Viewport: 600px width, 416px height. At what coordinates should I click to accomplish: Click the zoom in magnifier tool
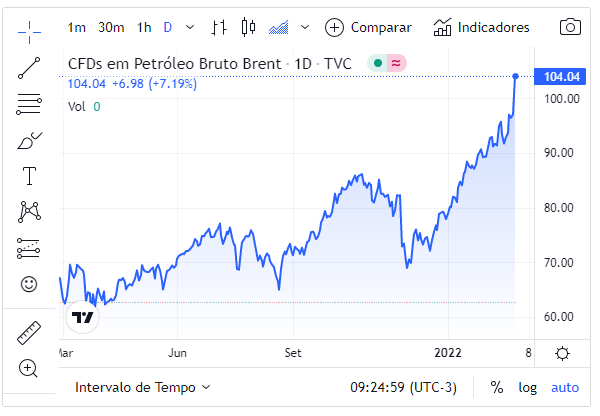click(x=29, y=368)
